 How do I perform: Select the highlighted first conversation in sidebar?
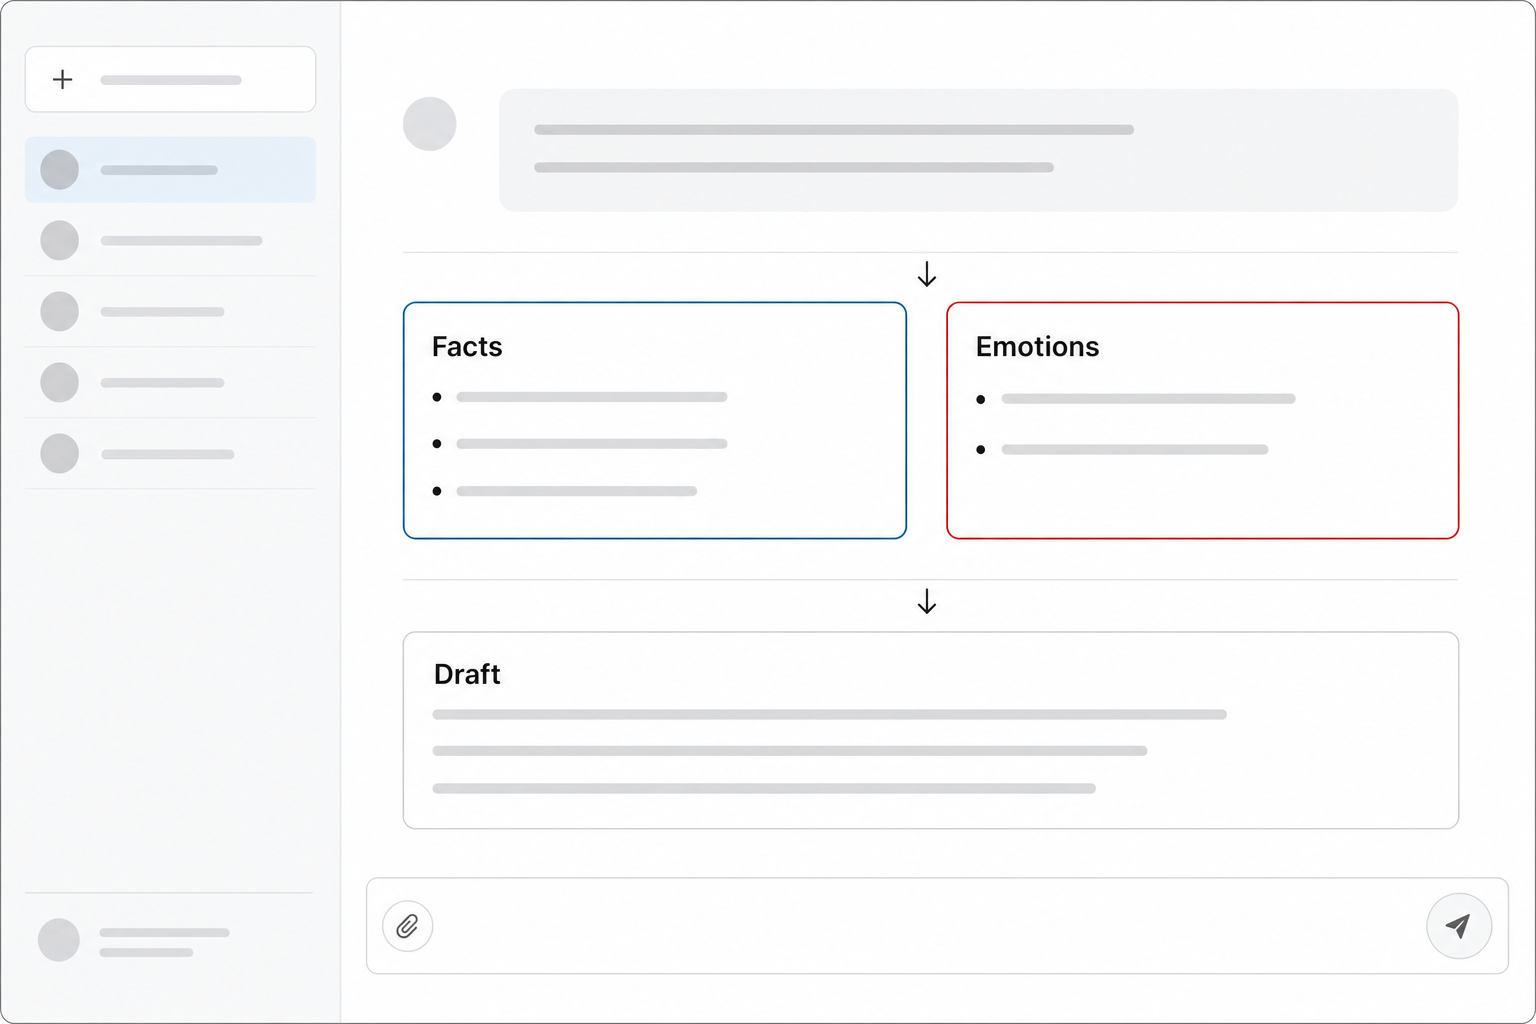[170, 170]
